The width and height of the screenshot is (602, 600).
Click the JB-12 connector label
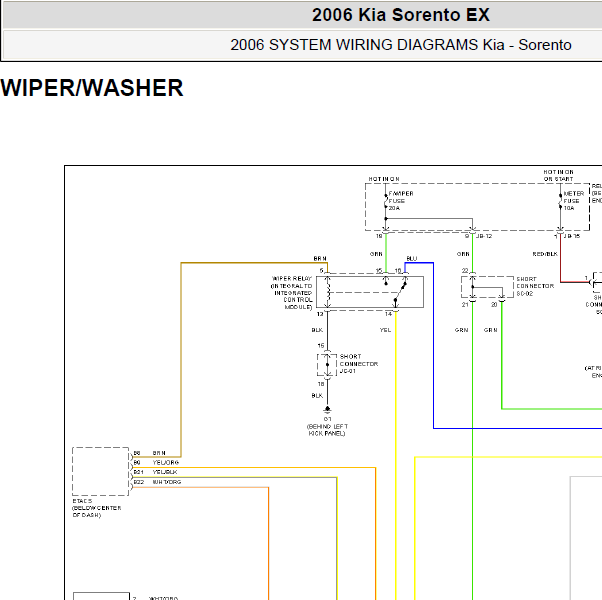tap(484, 236)
